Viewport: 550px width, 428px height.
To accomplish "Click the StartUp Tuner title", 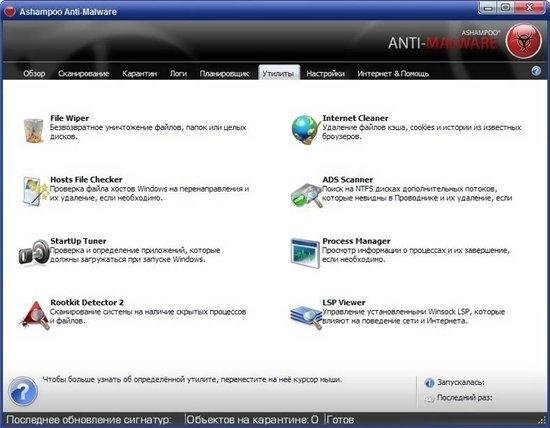I will [78, 241].
